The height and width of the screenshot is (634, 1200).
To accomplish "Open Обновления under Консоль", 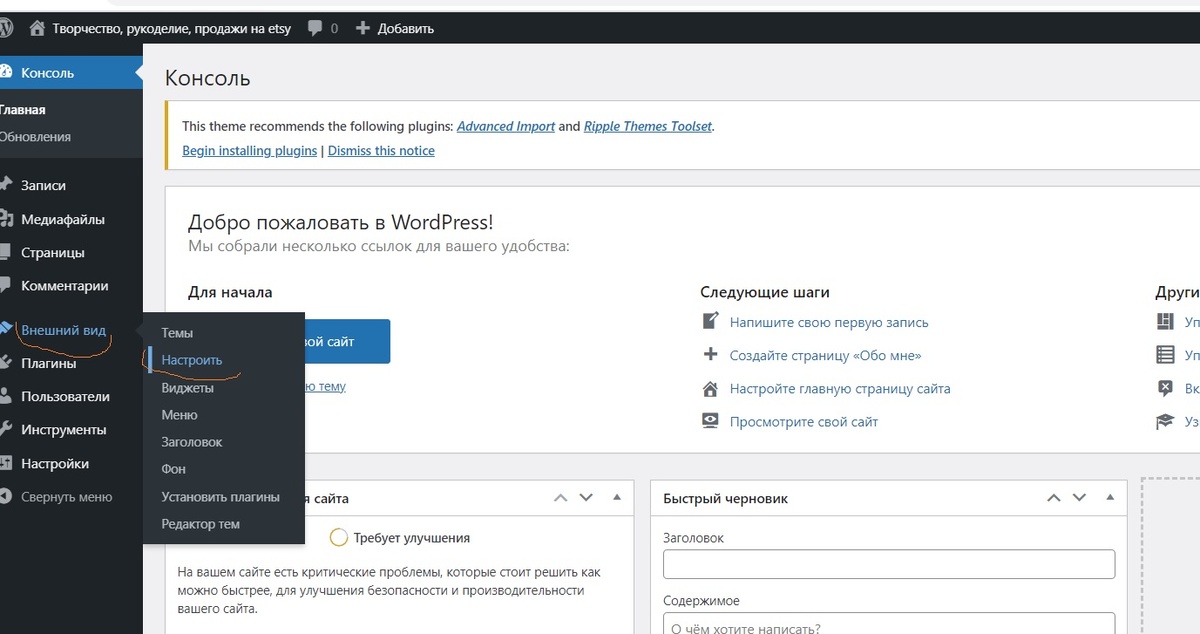I will pos(35,137).
